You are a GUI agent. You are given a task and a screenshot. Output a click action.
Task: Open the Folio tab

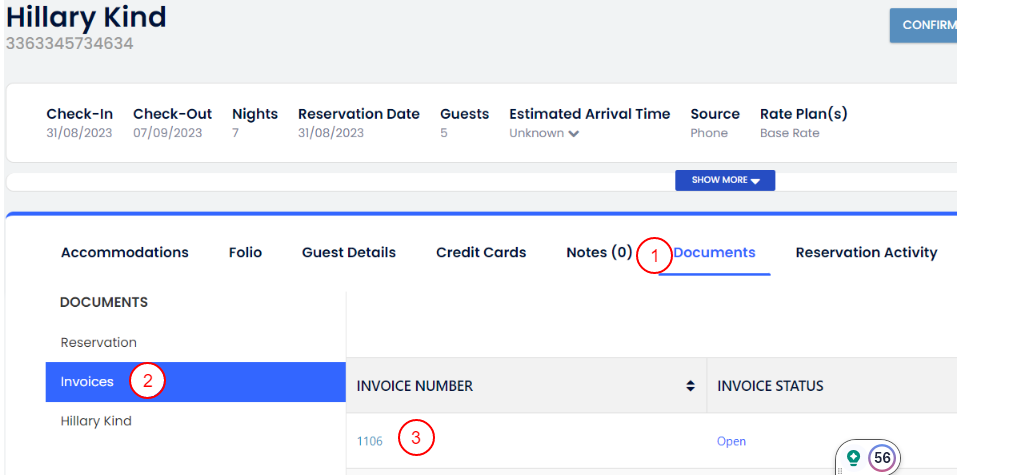[x=245, y=253]
